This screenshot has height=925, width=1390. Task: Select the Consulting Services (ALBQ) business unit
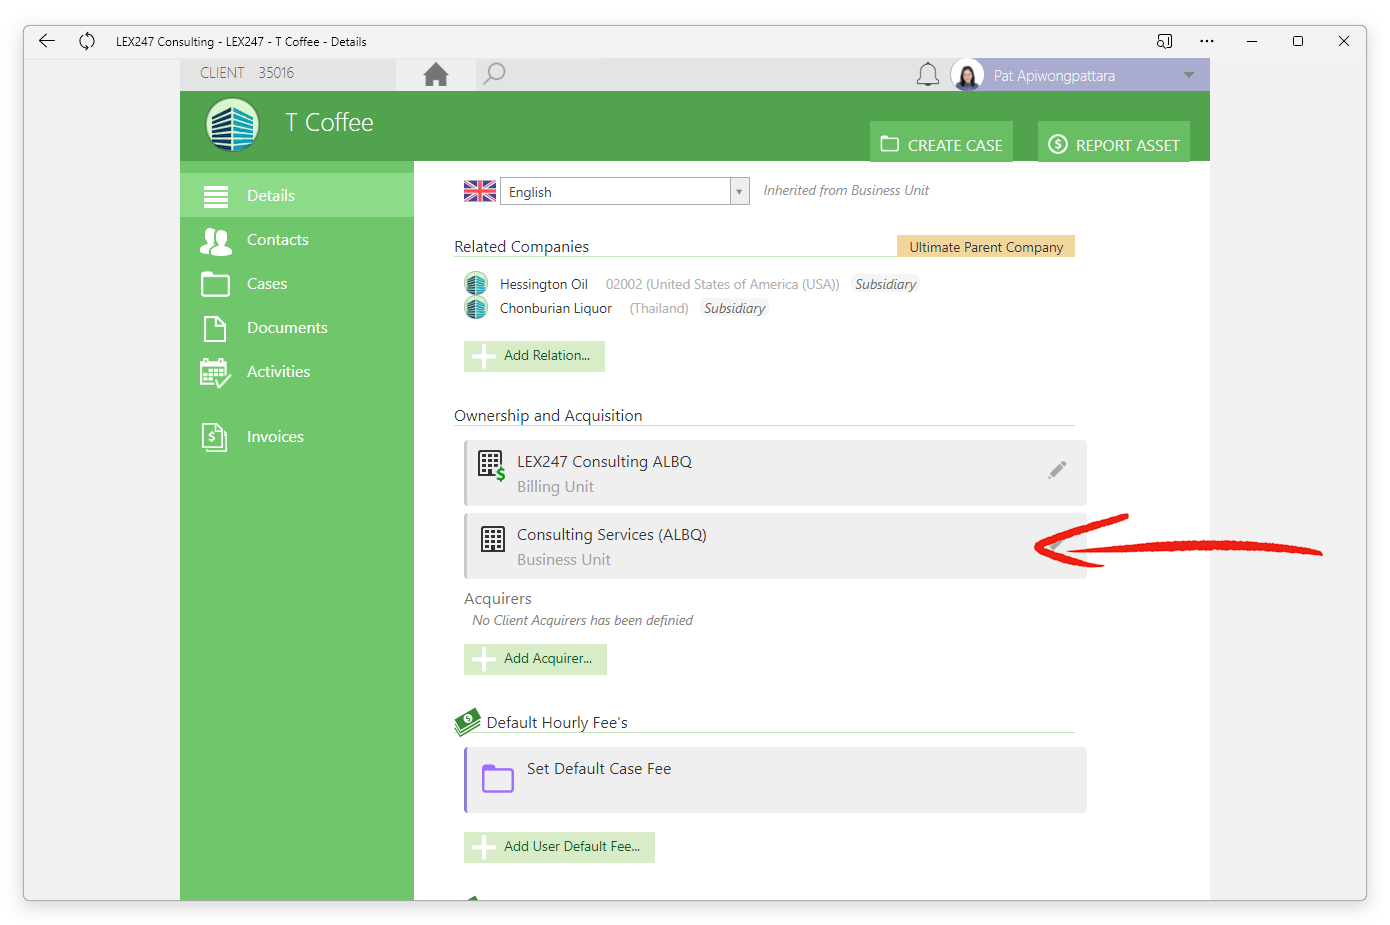pos(775,546)
